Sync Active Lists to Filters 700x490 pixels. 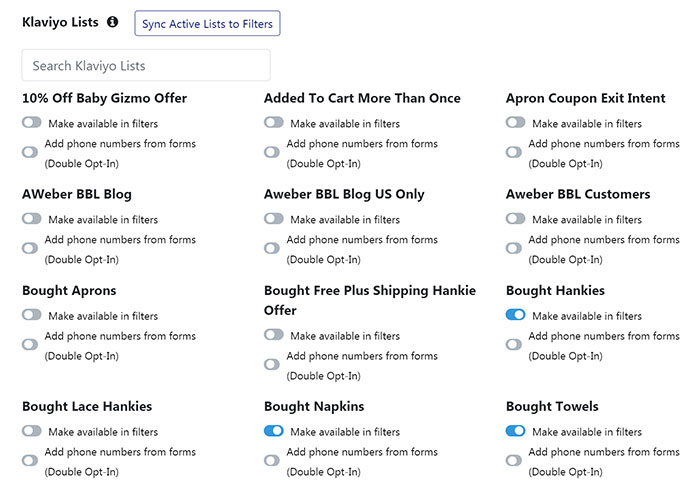pyautogui.click(x=207, y=24)
